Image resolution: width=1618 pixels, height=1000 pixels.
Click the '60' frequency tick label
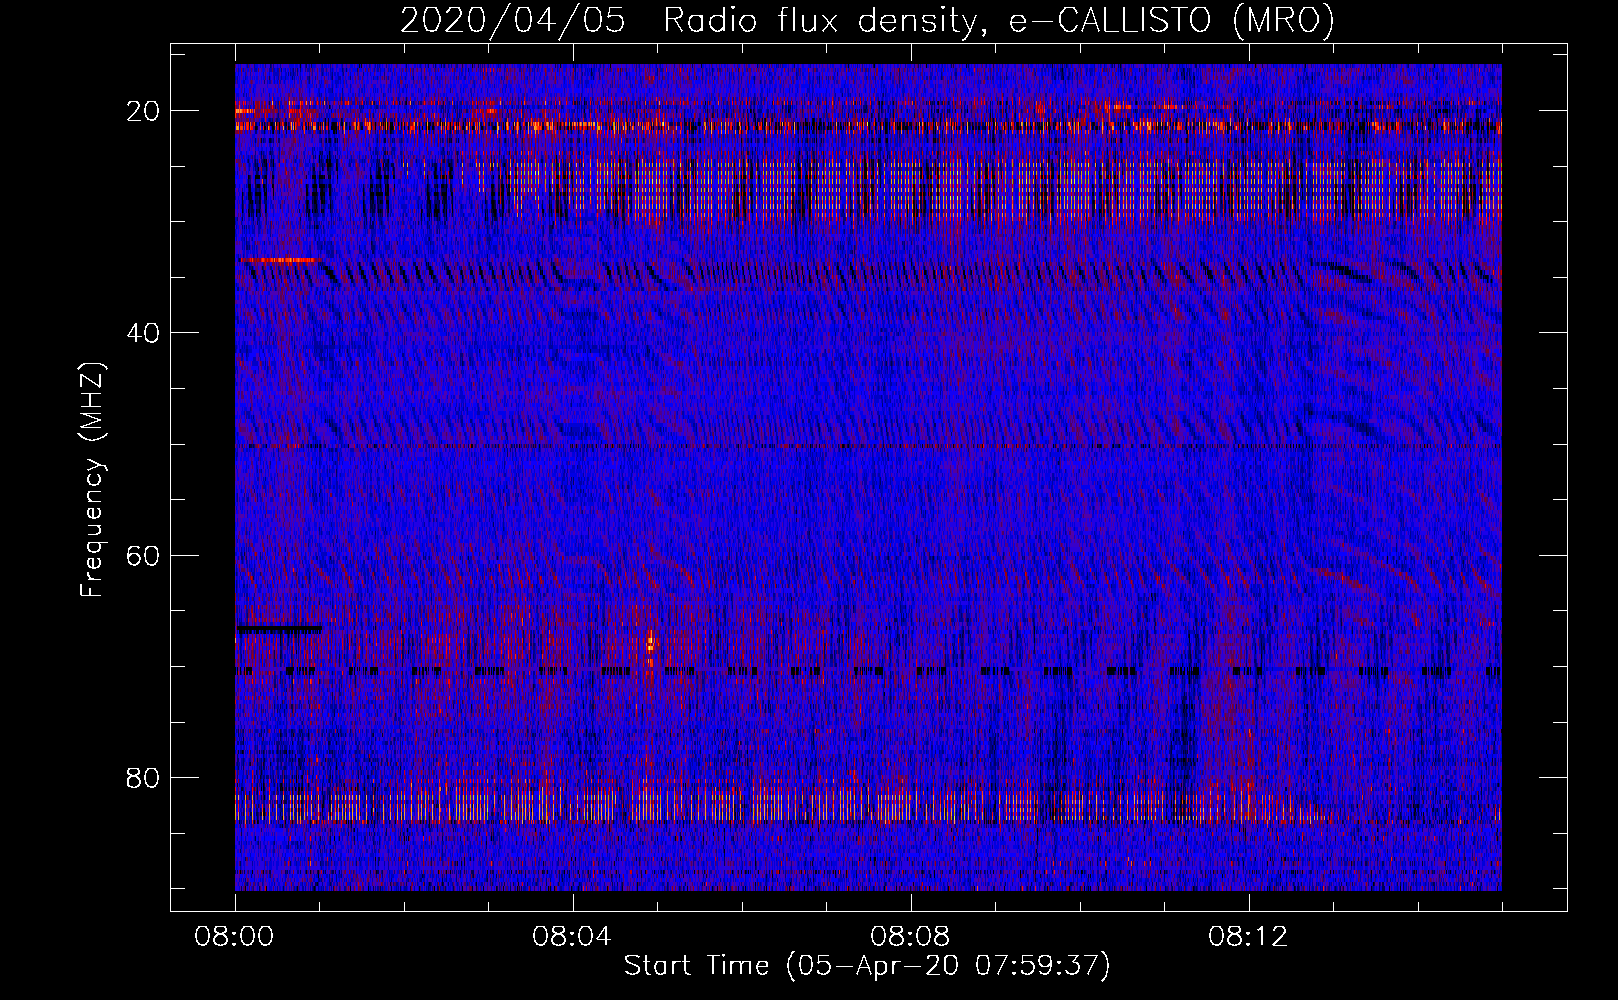pyautogui.click(x=144, y=554)
